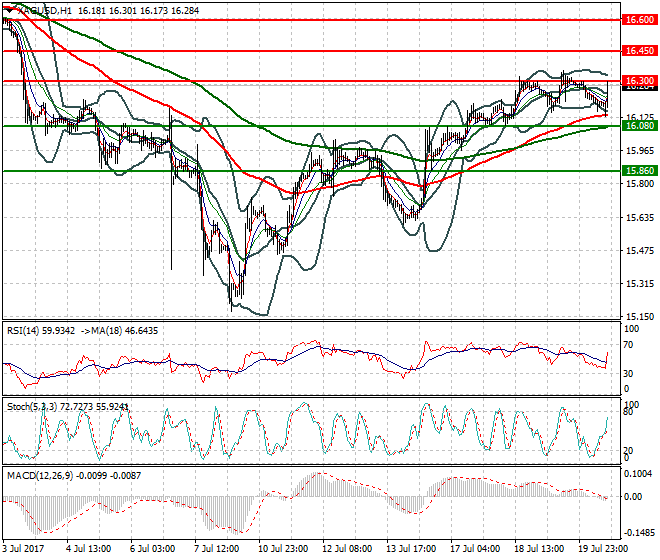The height and width of the screenshot is (560, 660).
Task: Click the 15.150 price scale value
Action: coord(640,317)
